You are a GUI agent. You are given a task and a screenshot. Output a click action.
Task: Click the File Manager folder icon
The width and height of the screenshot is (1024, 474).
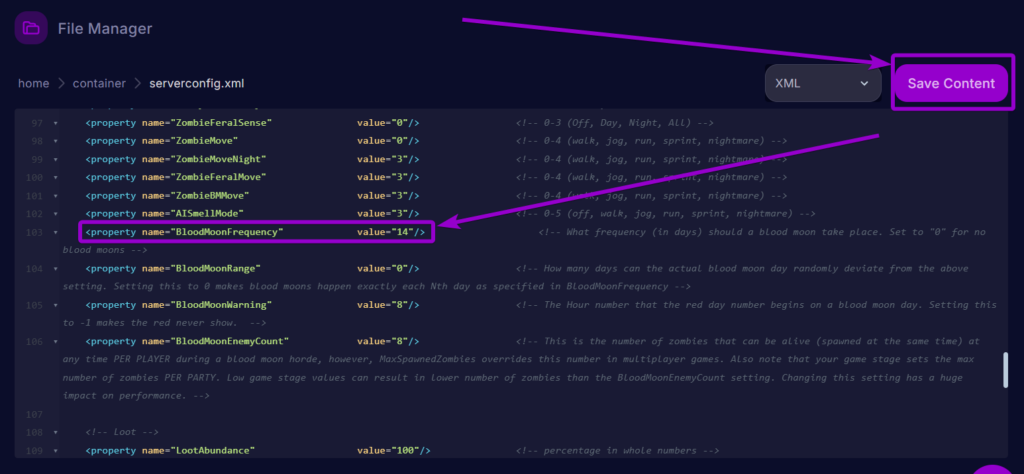(x=31, y=28)
